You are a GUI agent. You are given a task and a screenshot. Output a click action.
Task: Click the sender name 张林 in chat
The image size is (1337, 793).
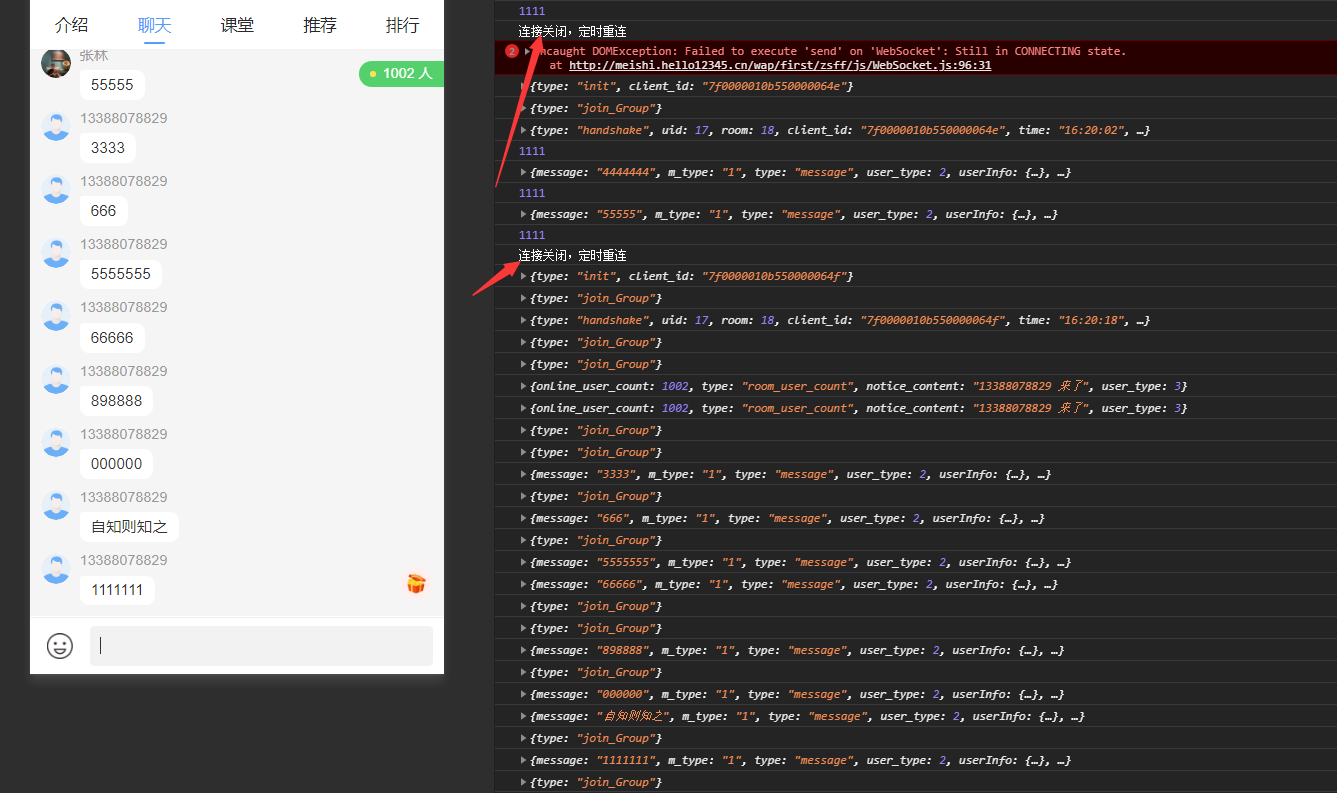click(x=94, y=56)
